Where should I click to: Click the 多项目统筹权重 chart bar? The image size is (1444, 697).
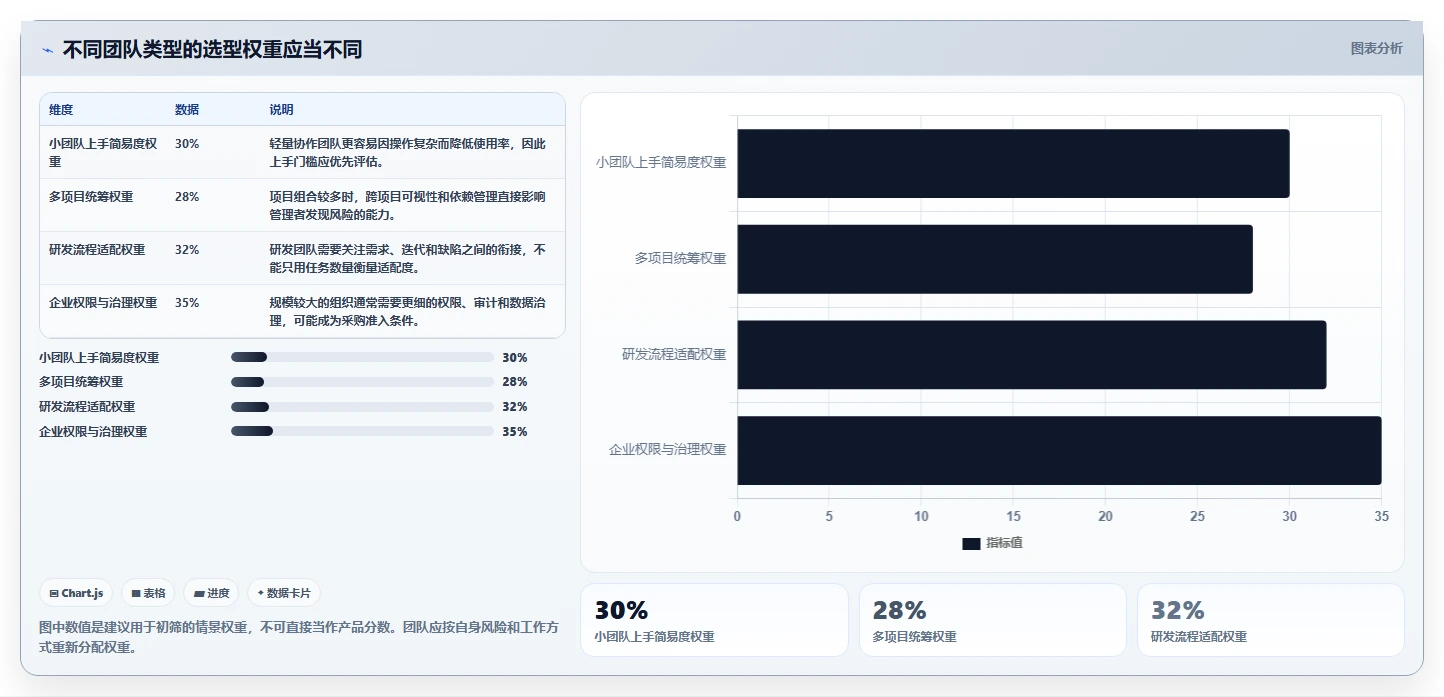pyautogui.click(x=995, y=259)
